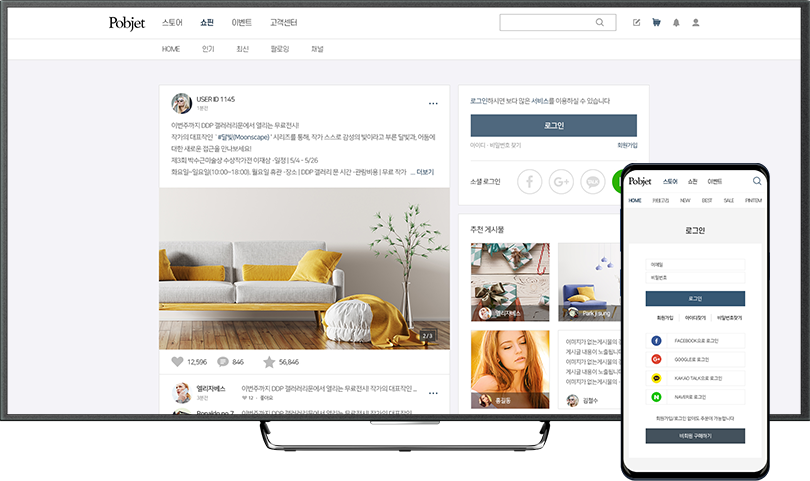Open the yellow sofa post image
Screen dimensions: 810x481
304,269
